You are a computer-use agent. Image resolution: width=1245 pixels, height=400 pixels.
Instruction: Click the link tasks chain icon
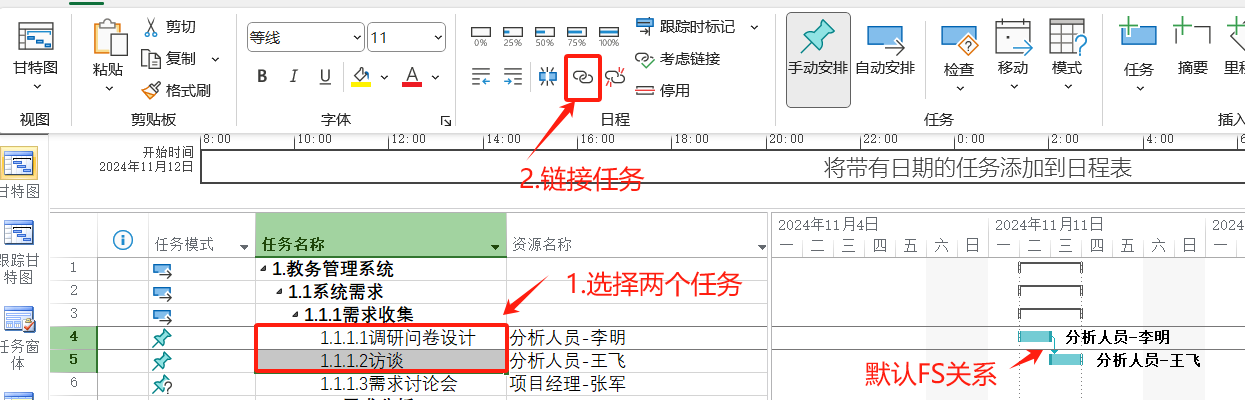582,77
